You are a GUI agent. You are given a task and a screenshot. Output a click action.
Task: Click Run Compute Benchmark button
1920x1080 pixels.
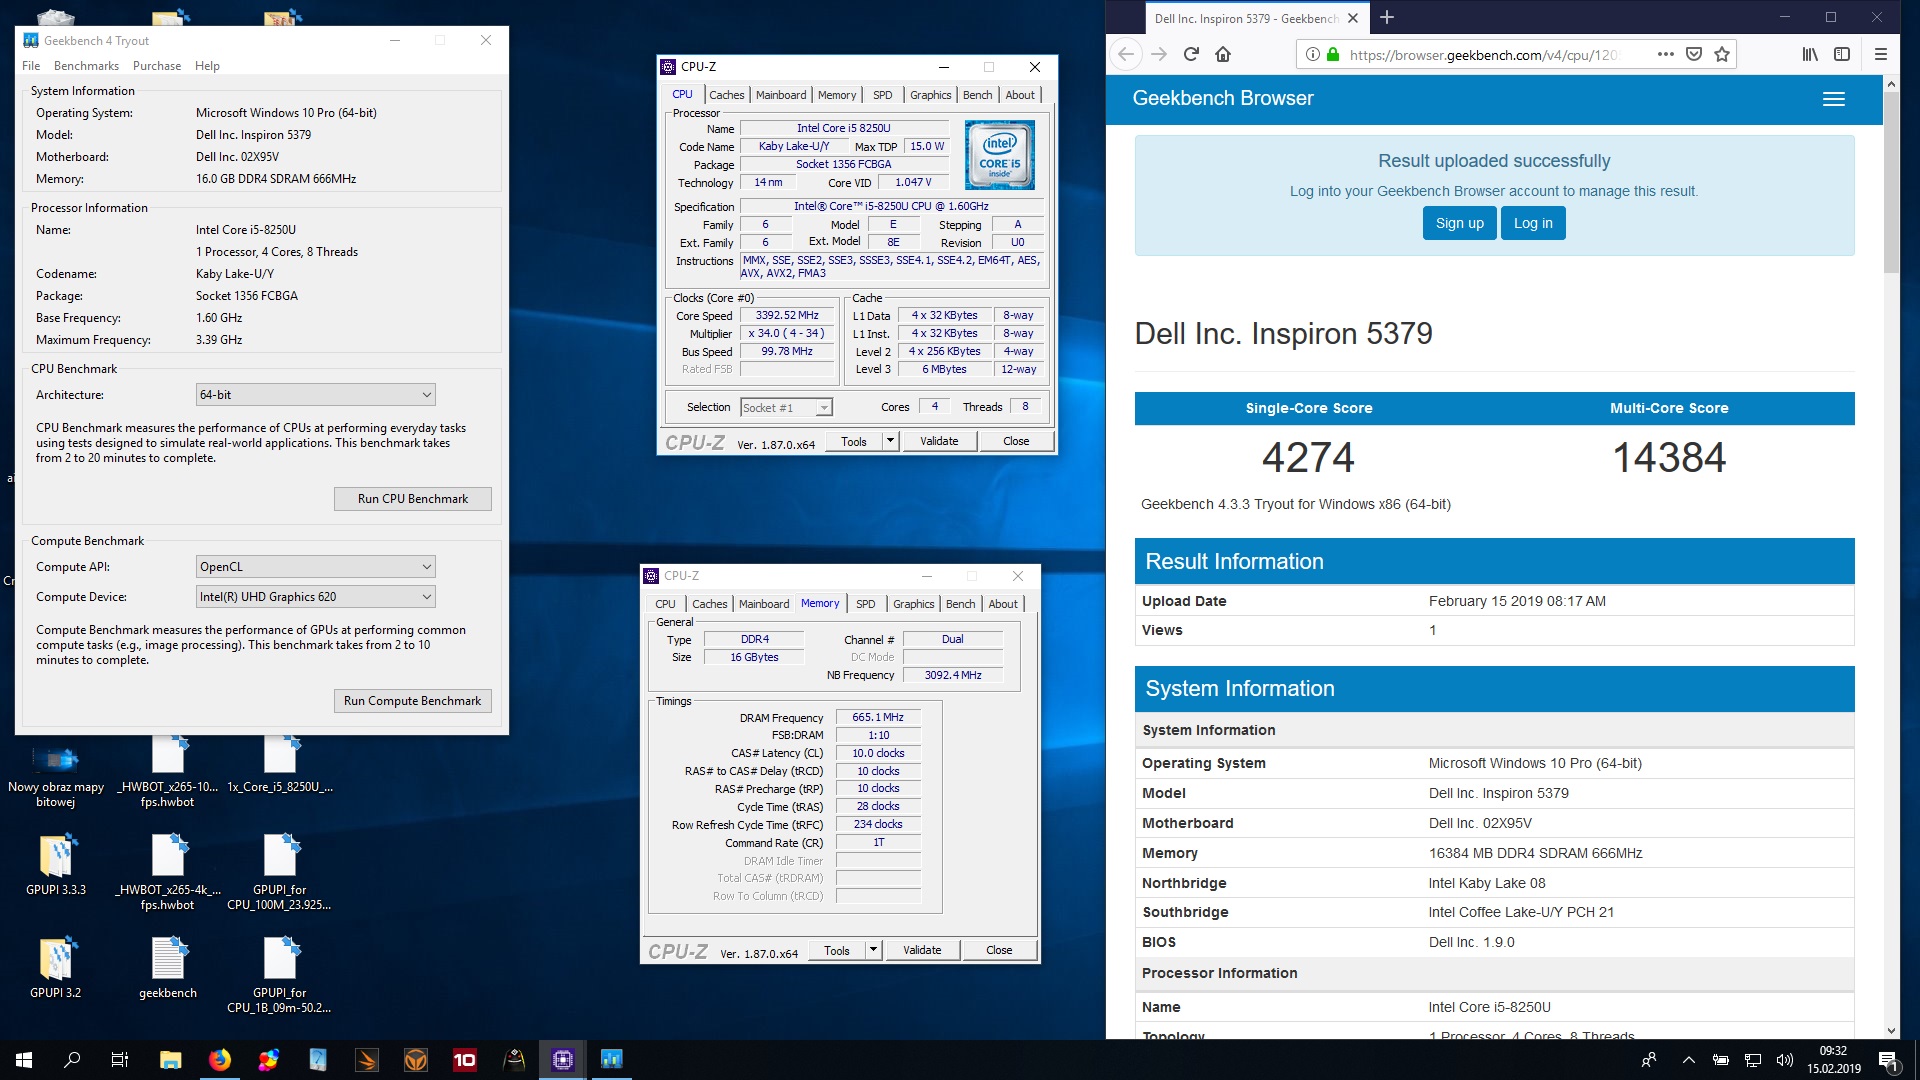413,701
